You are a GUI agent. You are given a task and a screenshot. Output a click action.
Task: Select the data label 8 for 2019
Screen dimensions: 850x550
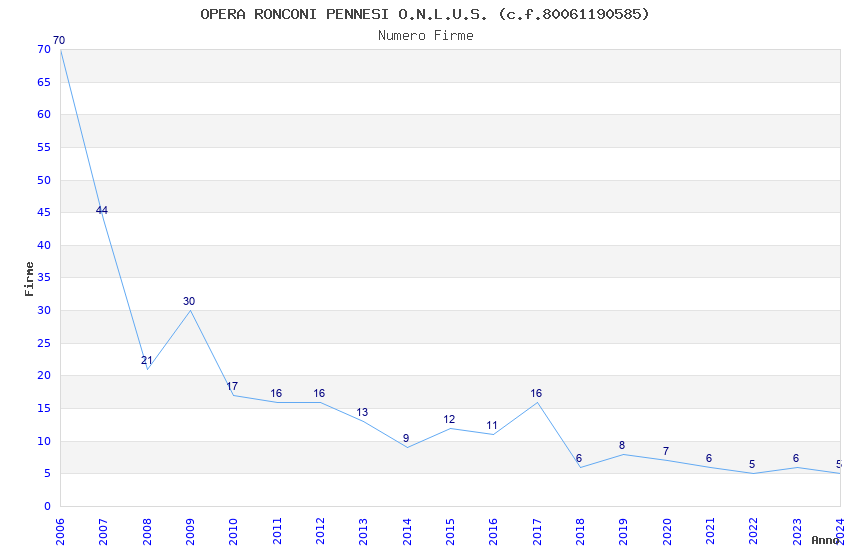click(x=622, y=445)
